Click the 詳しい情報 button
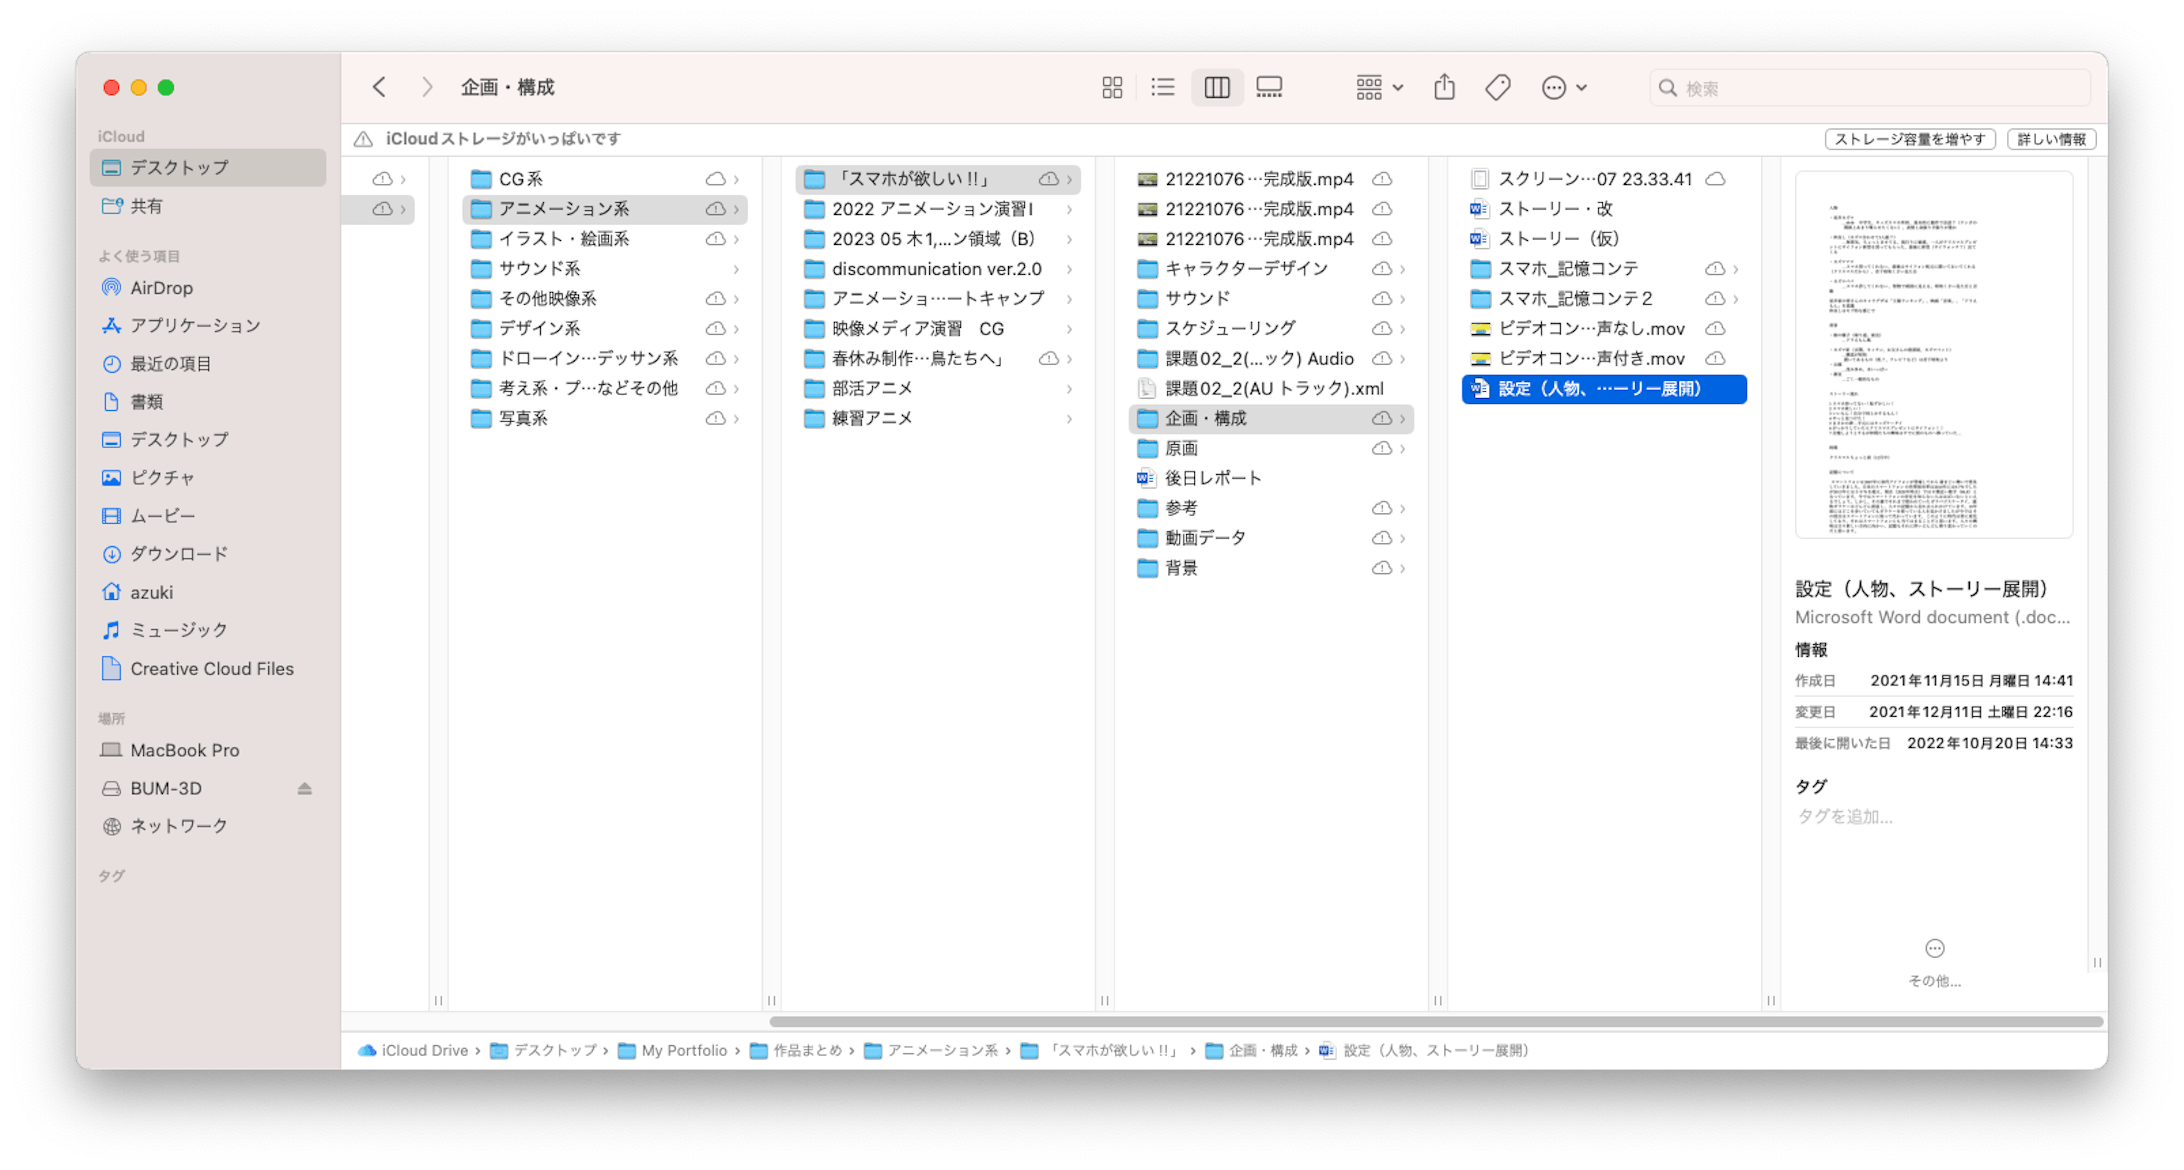2184x1170 pixels. tap(2050, 139)
